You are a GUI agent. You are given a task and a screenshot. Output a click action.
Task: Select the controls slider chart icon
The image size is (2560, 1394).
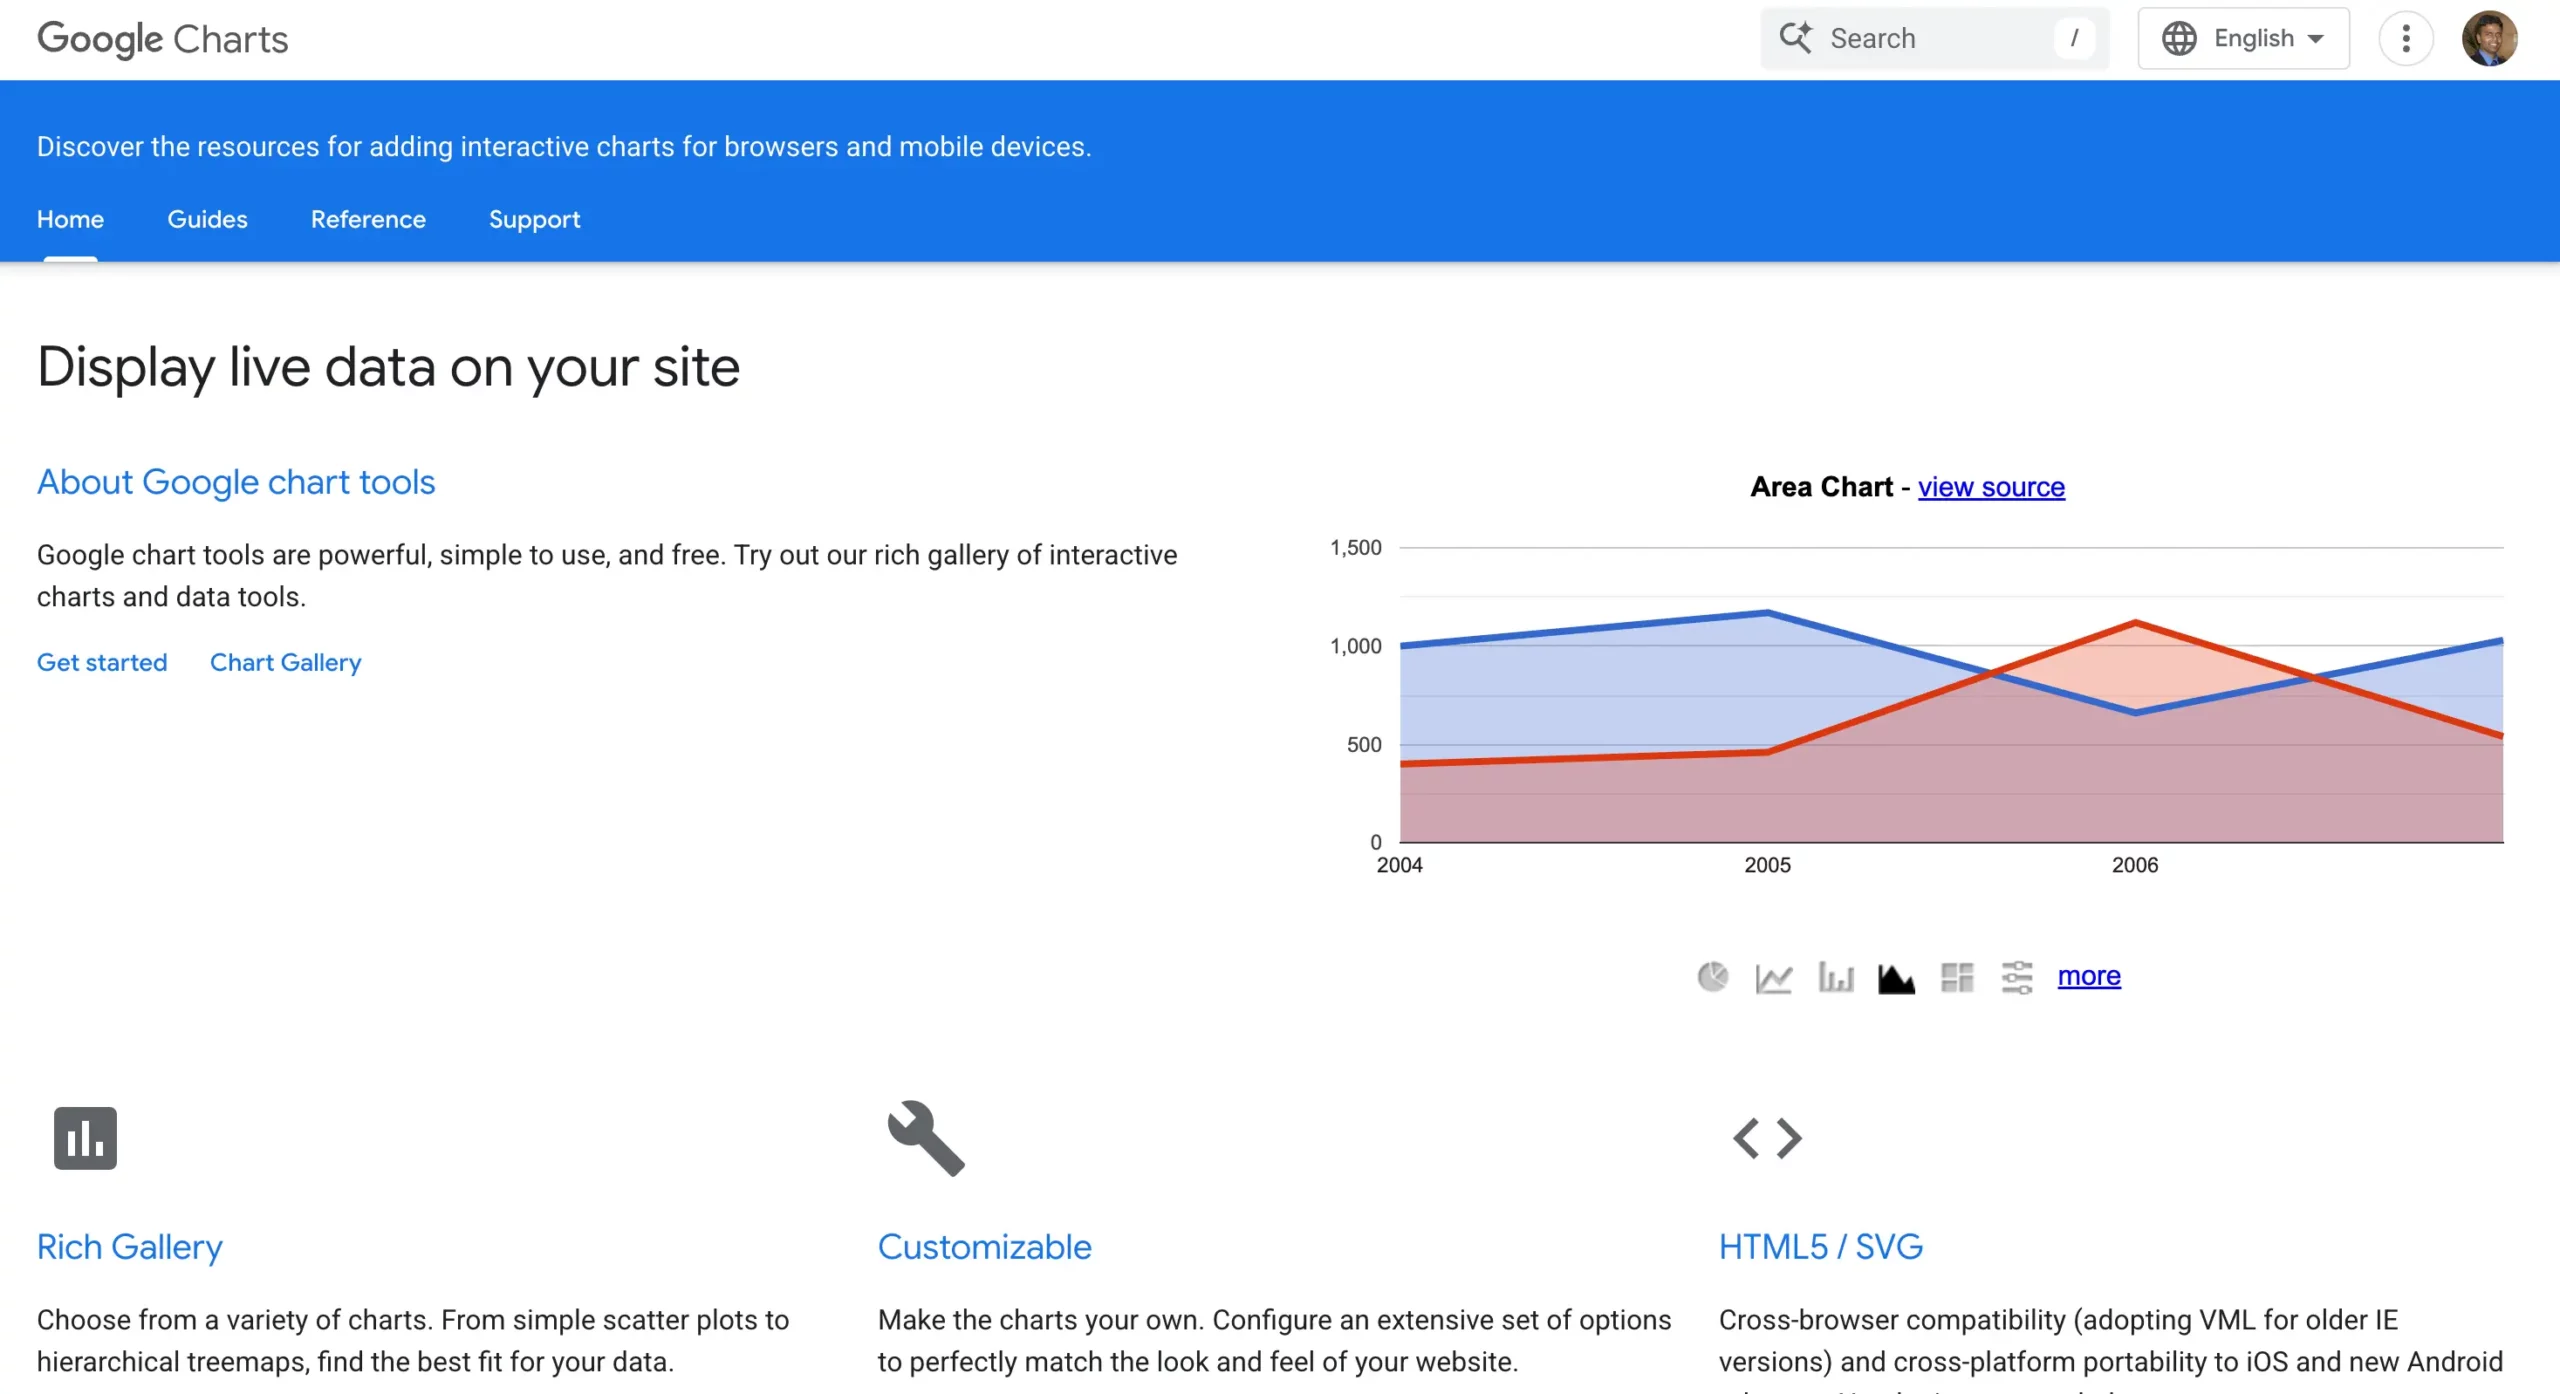click(x=2017, y=977)
